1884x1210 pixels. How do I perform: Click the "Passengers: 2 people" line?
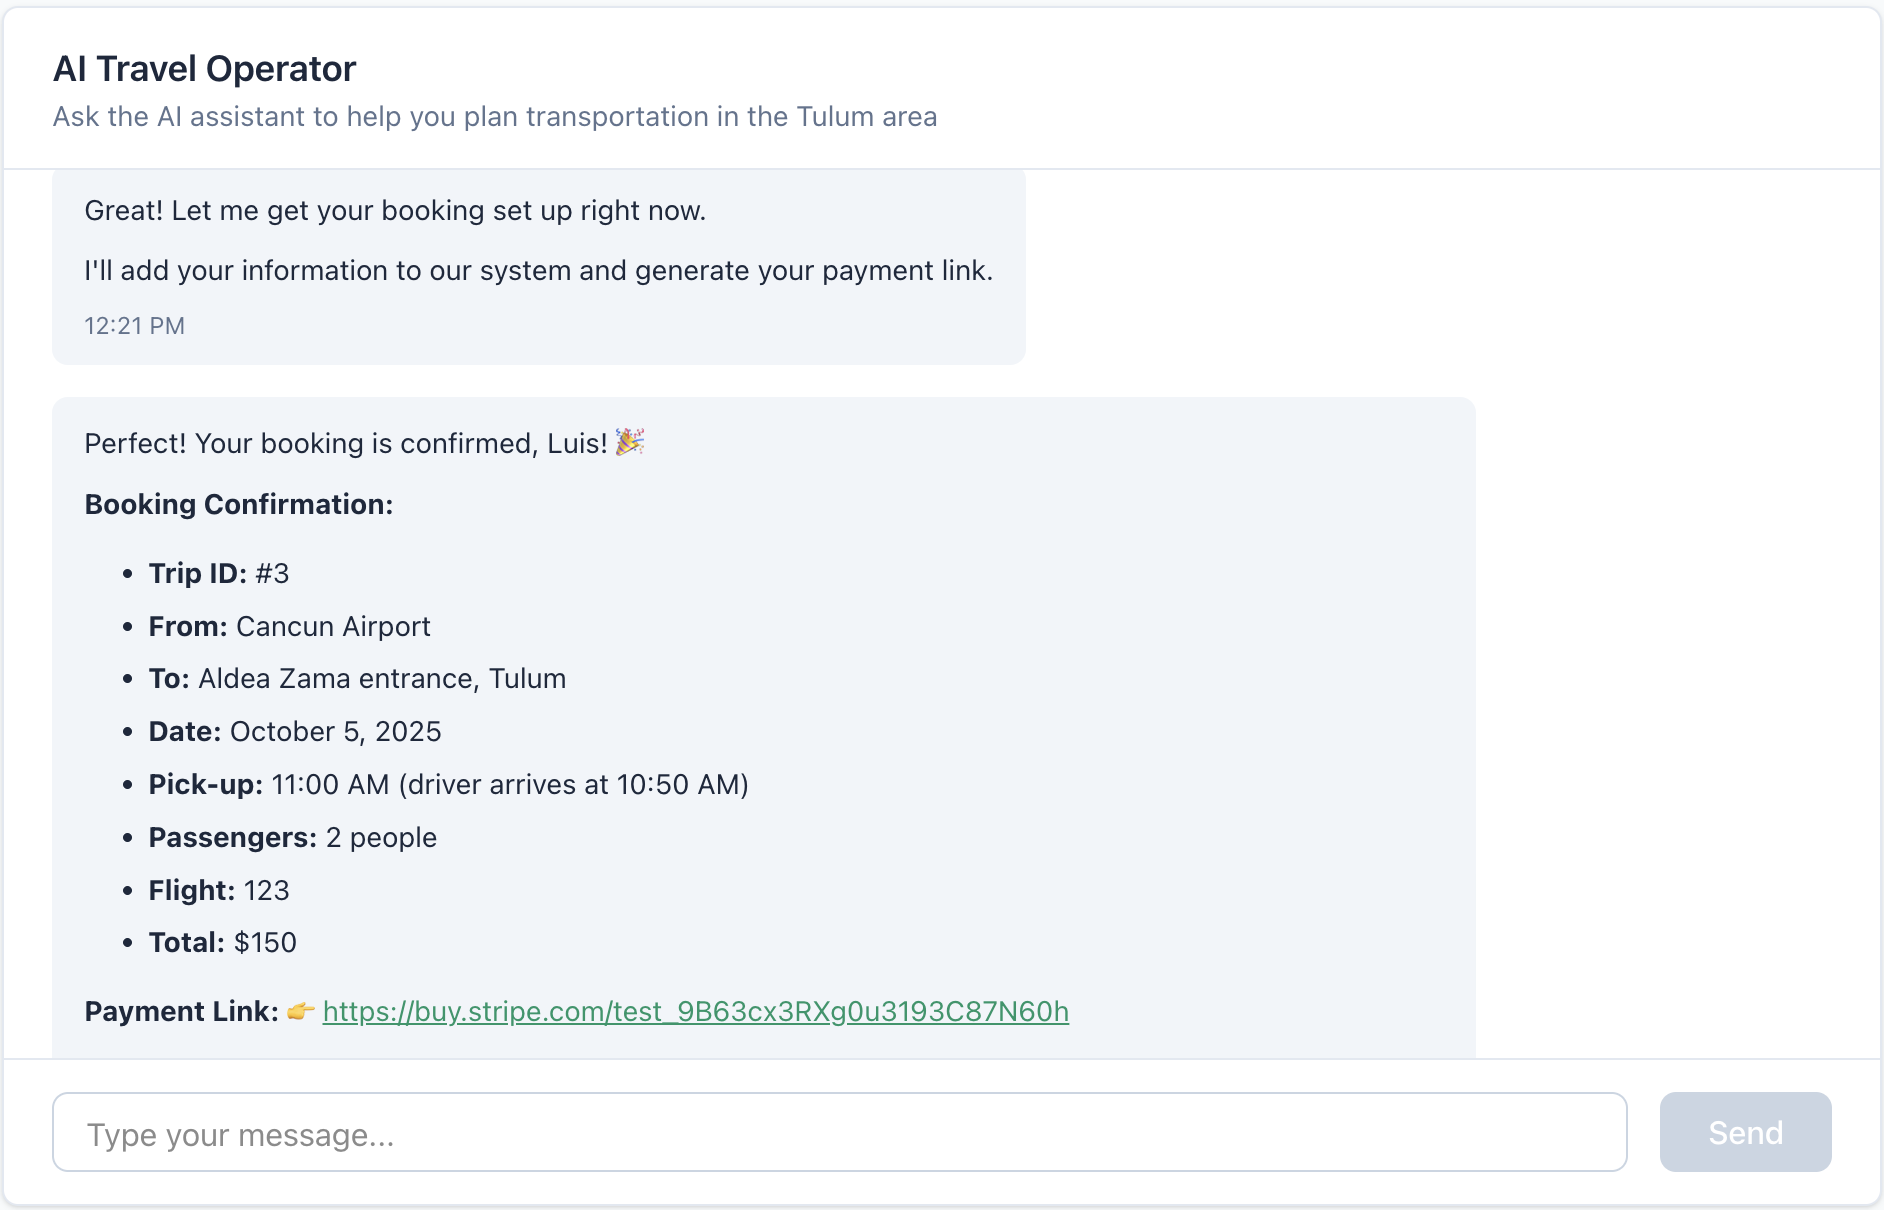292,838
